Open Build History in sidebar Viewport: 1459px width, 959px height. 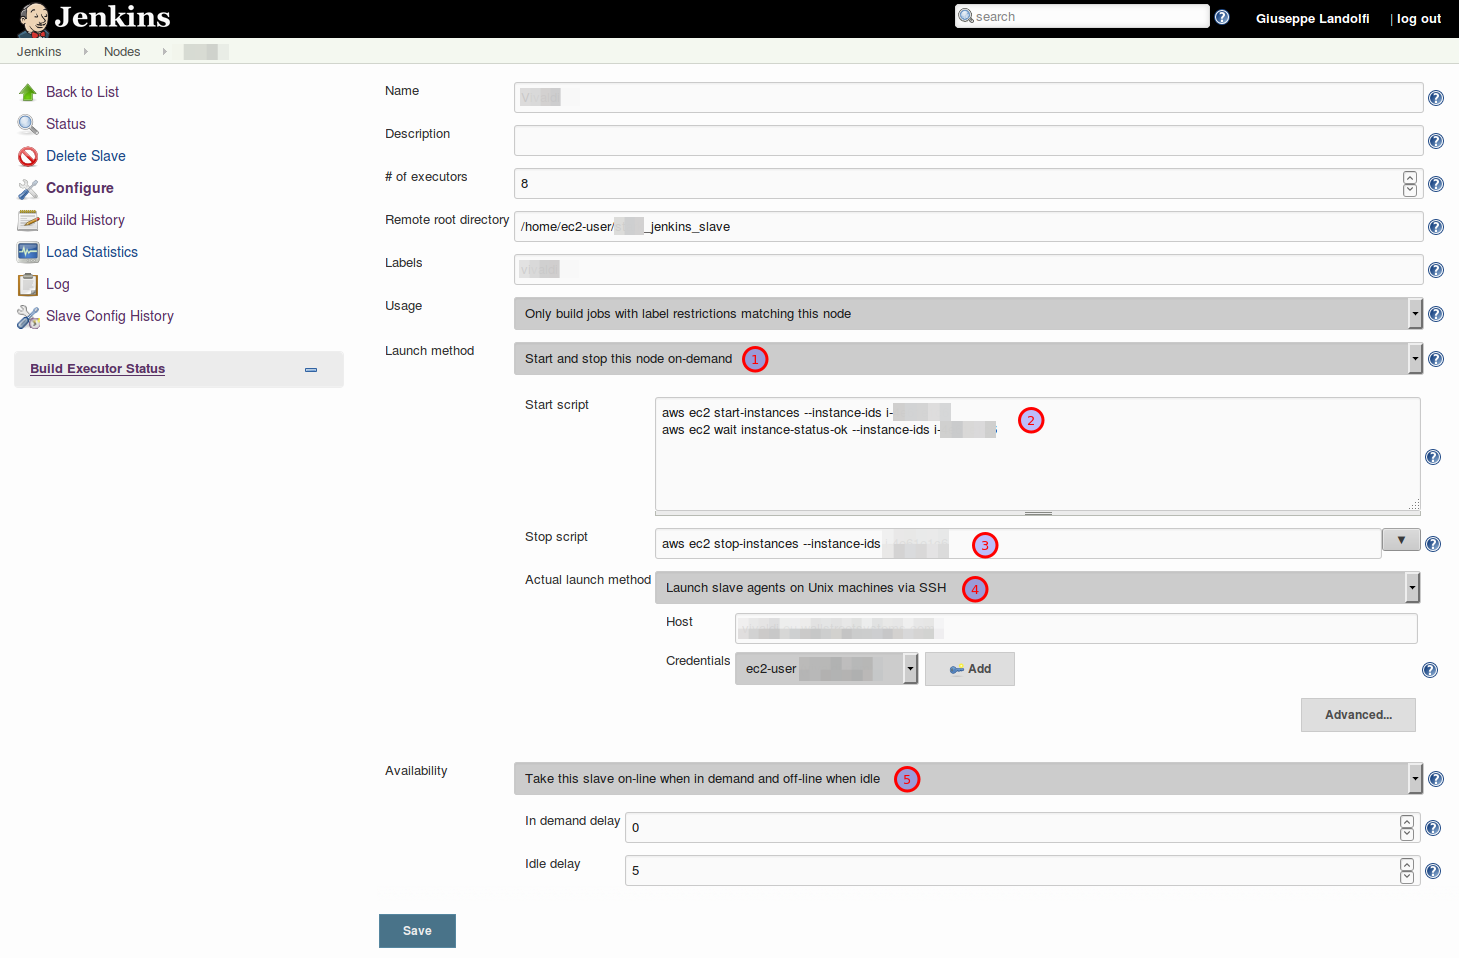point(85,220)
